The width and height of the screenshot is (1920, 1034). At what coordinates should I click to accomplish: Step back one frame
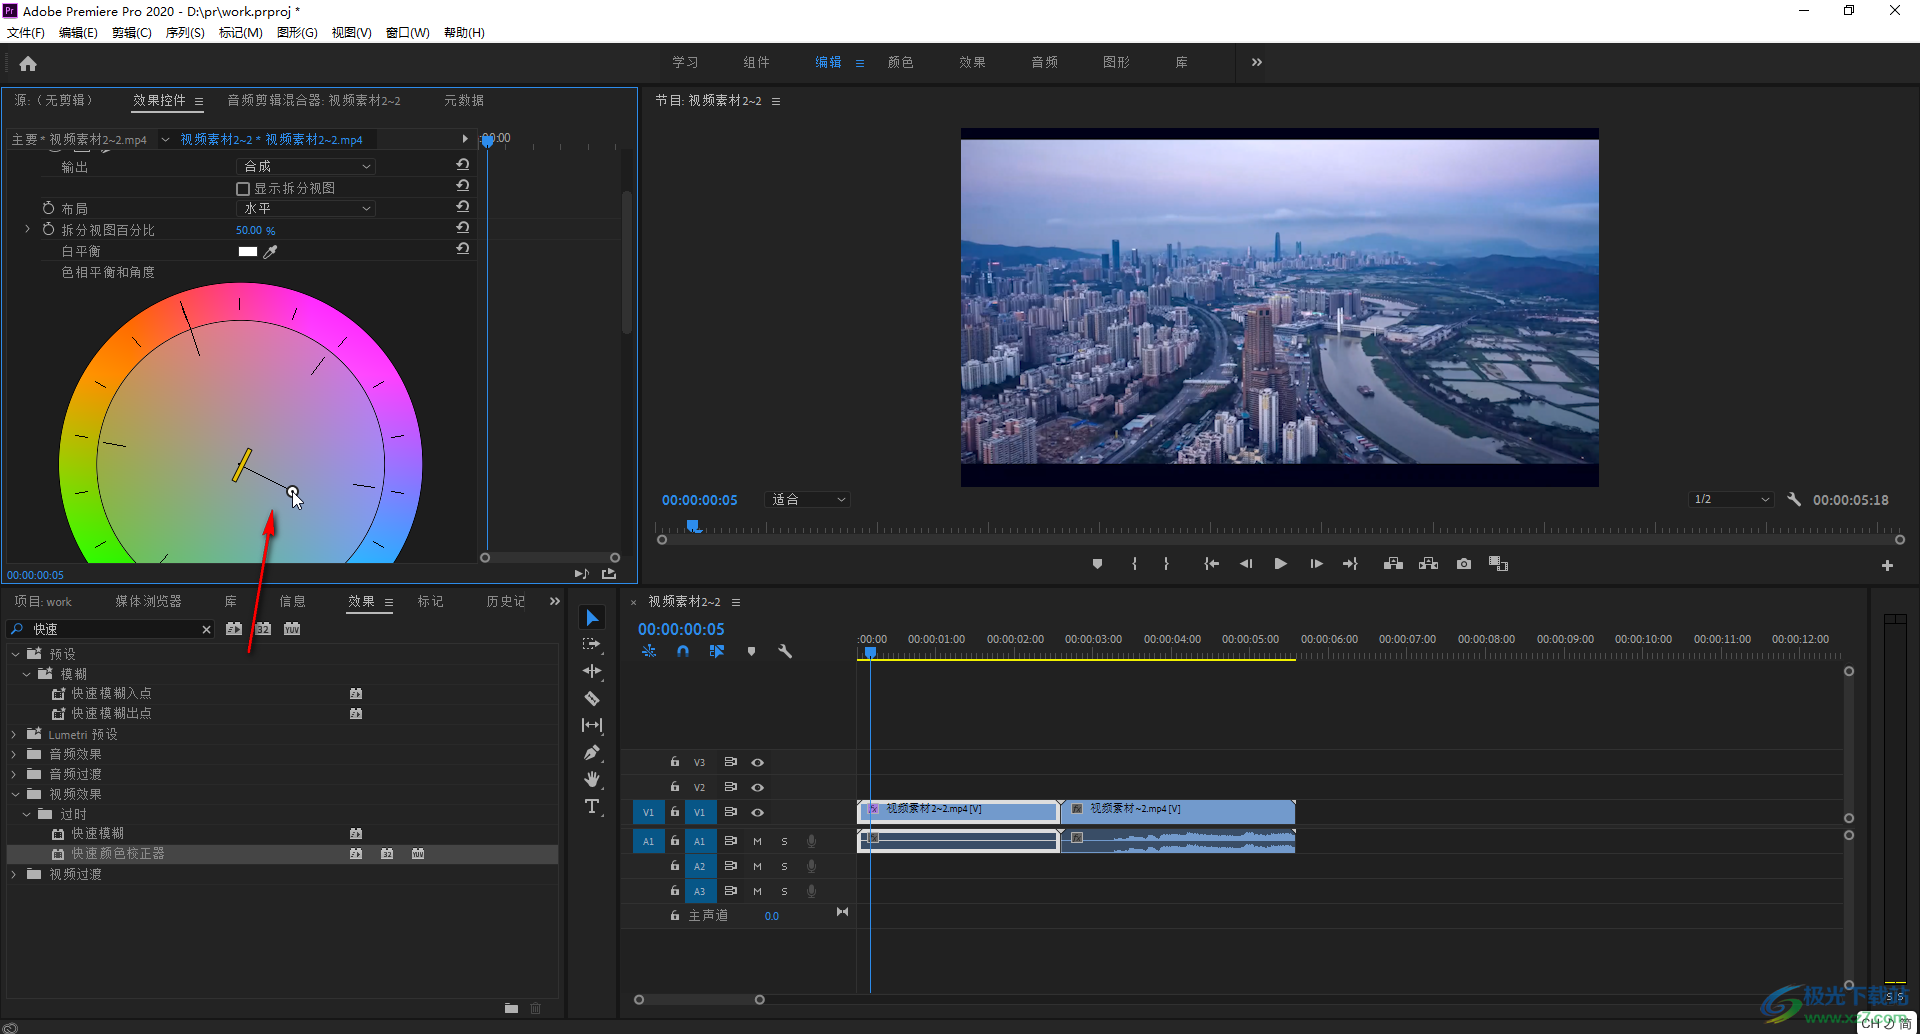tap(1246, 564)
